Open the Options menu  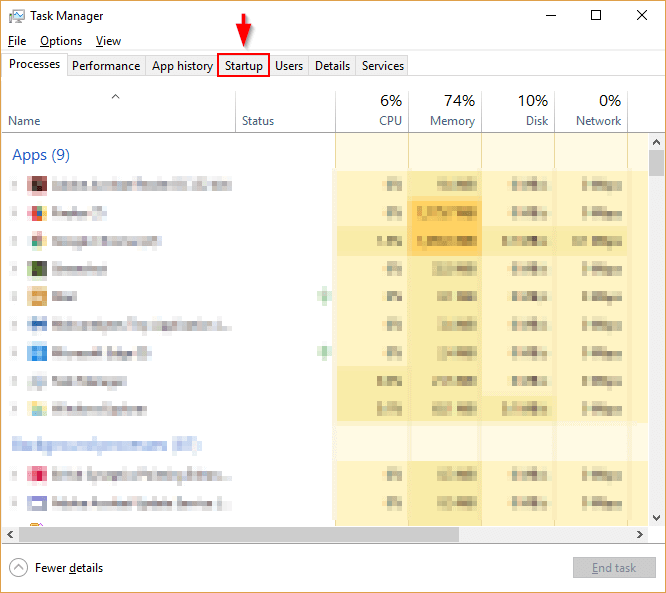pos(61,41)
